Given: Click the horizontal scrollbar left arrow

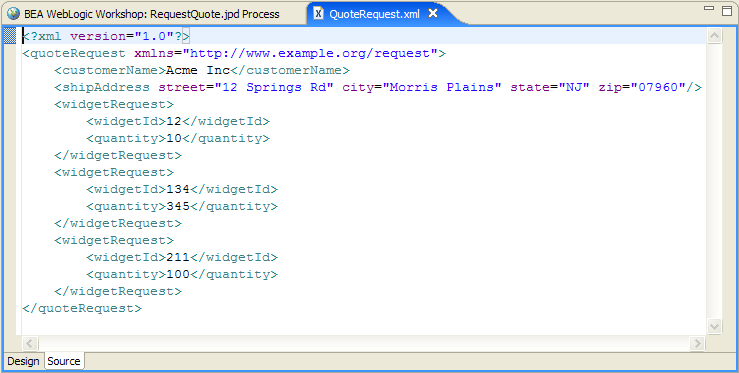Looking at the screenshot, I should tap(30, 343).
